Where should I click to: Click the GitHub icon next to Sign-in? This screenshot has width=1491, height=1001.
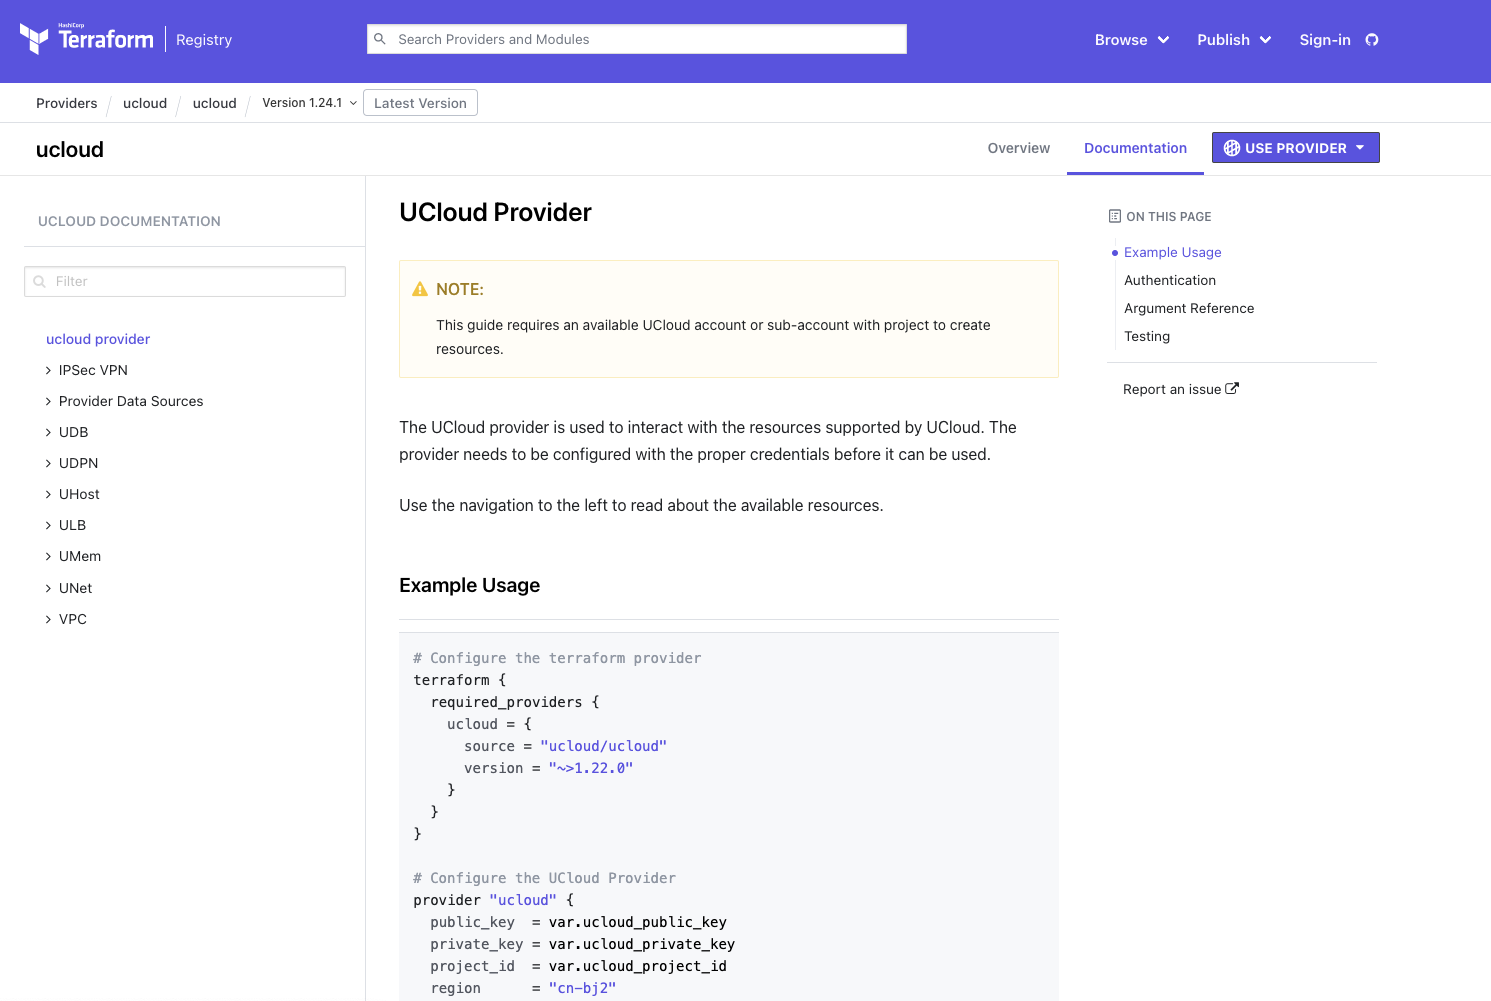(x=1372, y=40)
